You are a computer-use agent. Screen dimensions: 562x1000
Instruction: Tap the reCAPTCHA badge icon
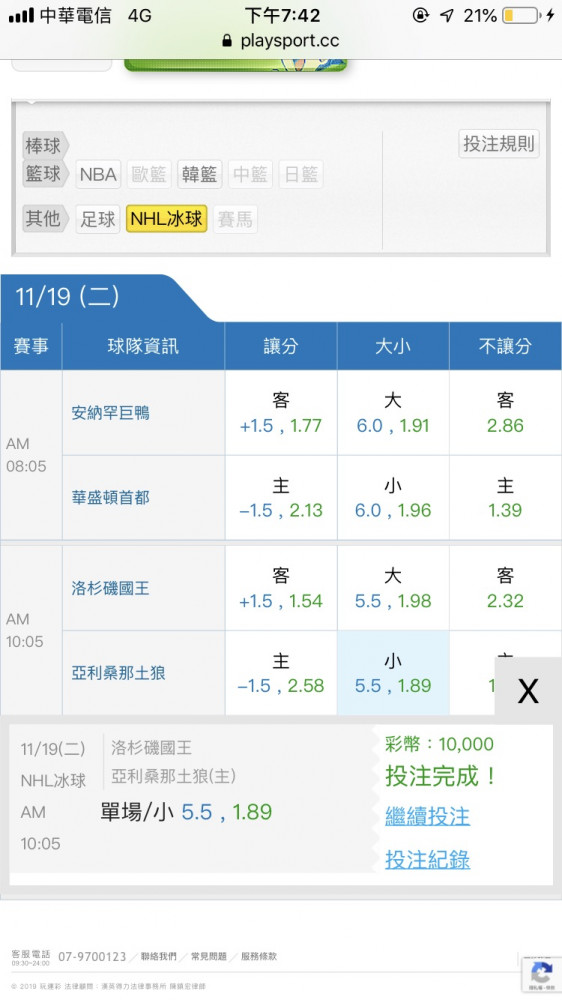pyautogui.click(x=541, y=974)
